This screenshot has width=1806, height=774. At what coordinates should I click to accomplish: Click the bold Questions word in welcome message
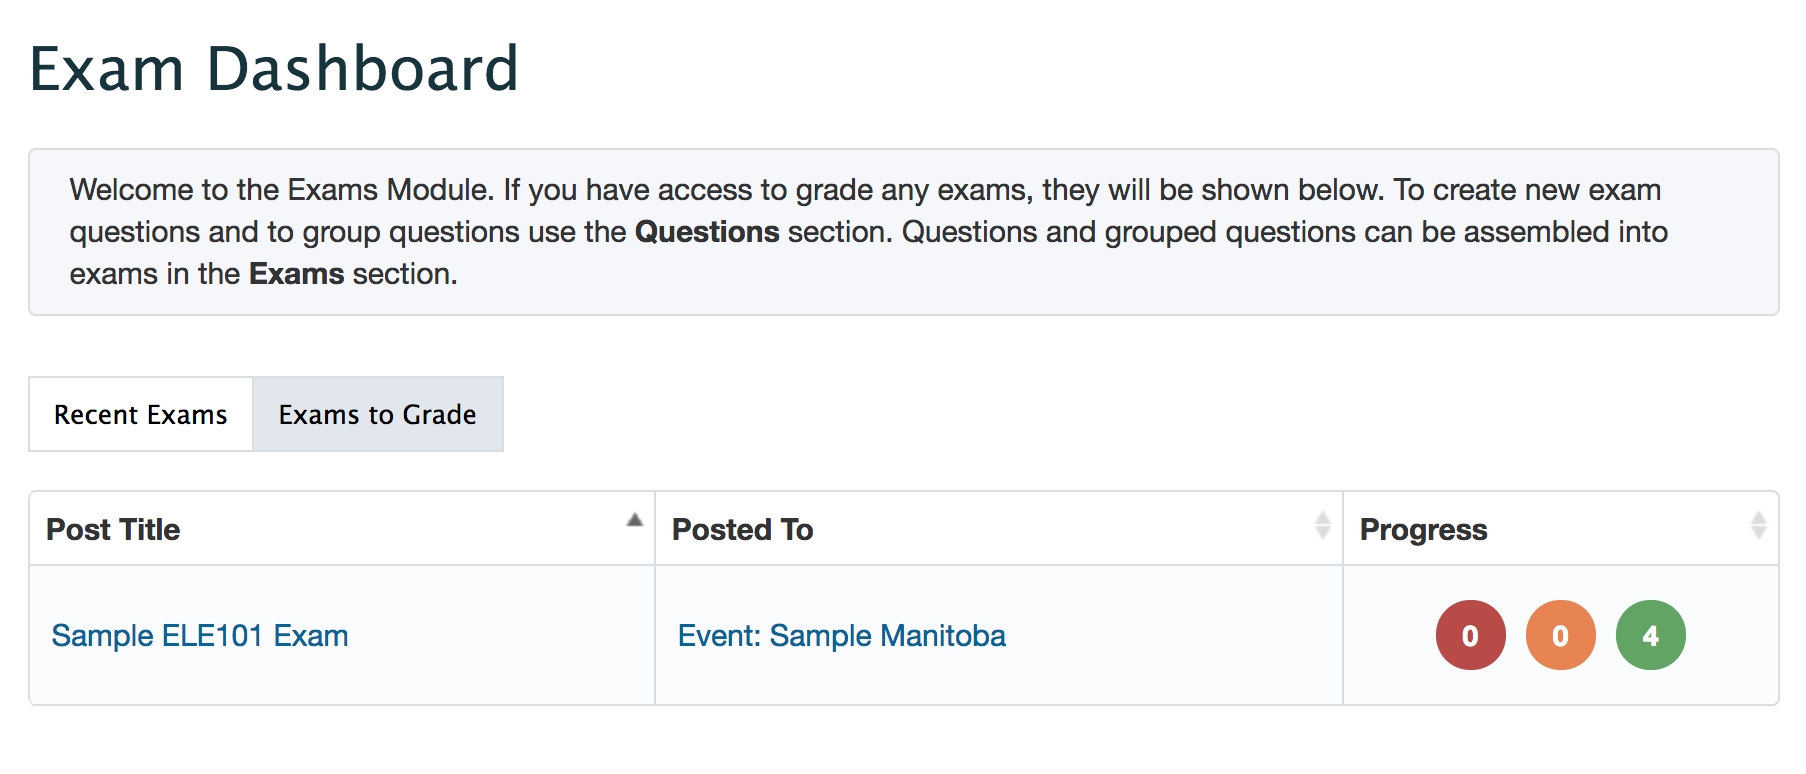(x=707, y=232)
